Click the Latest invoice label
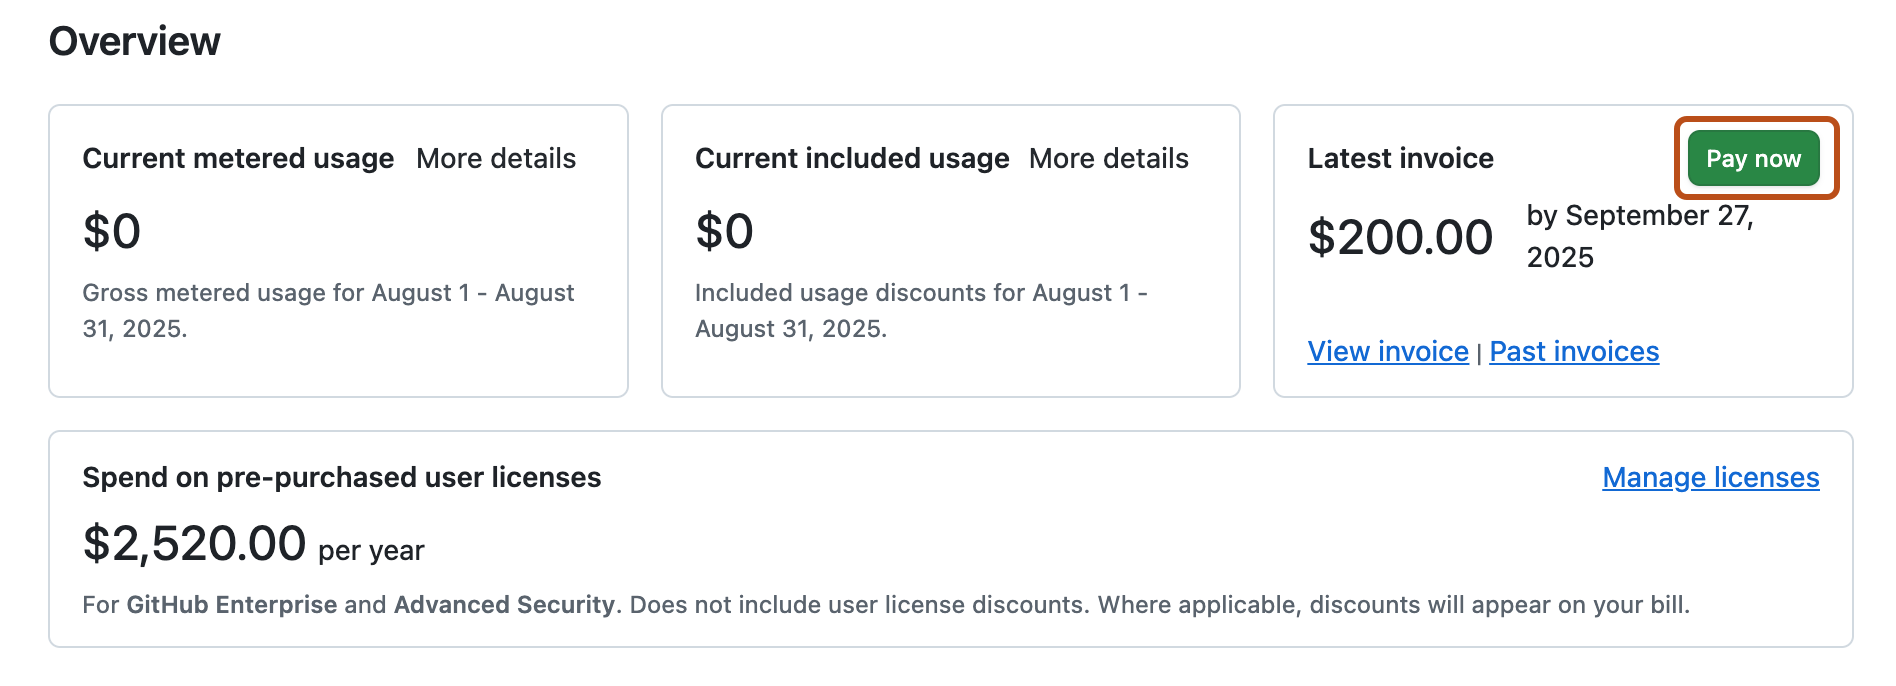Image resolution: width=1896 pixels, height=686 pixels. (1400, 158)
